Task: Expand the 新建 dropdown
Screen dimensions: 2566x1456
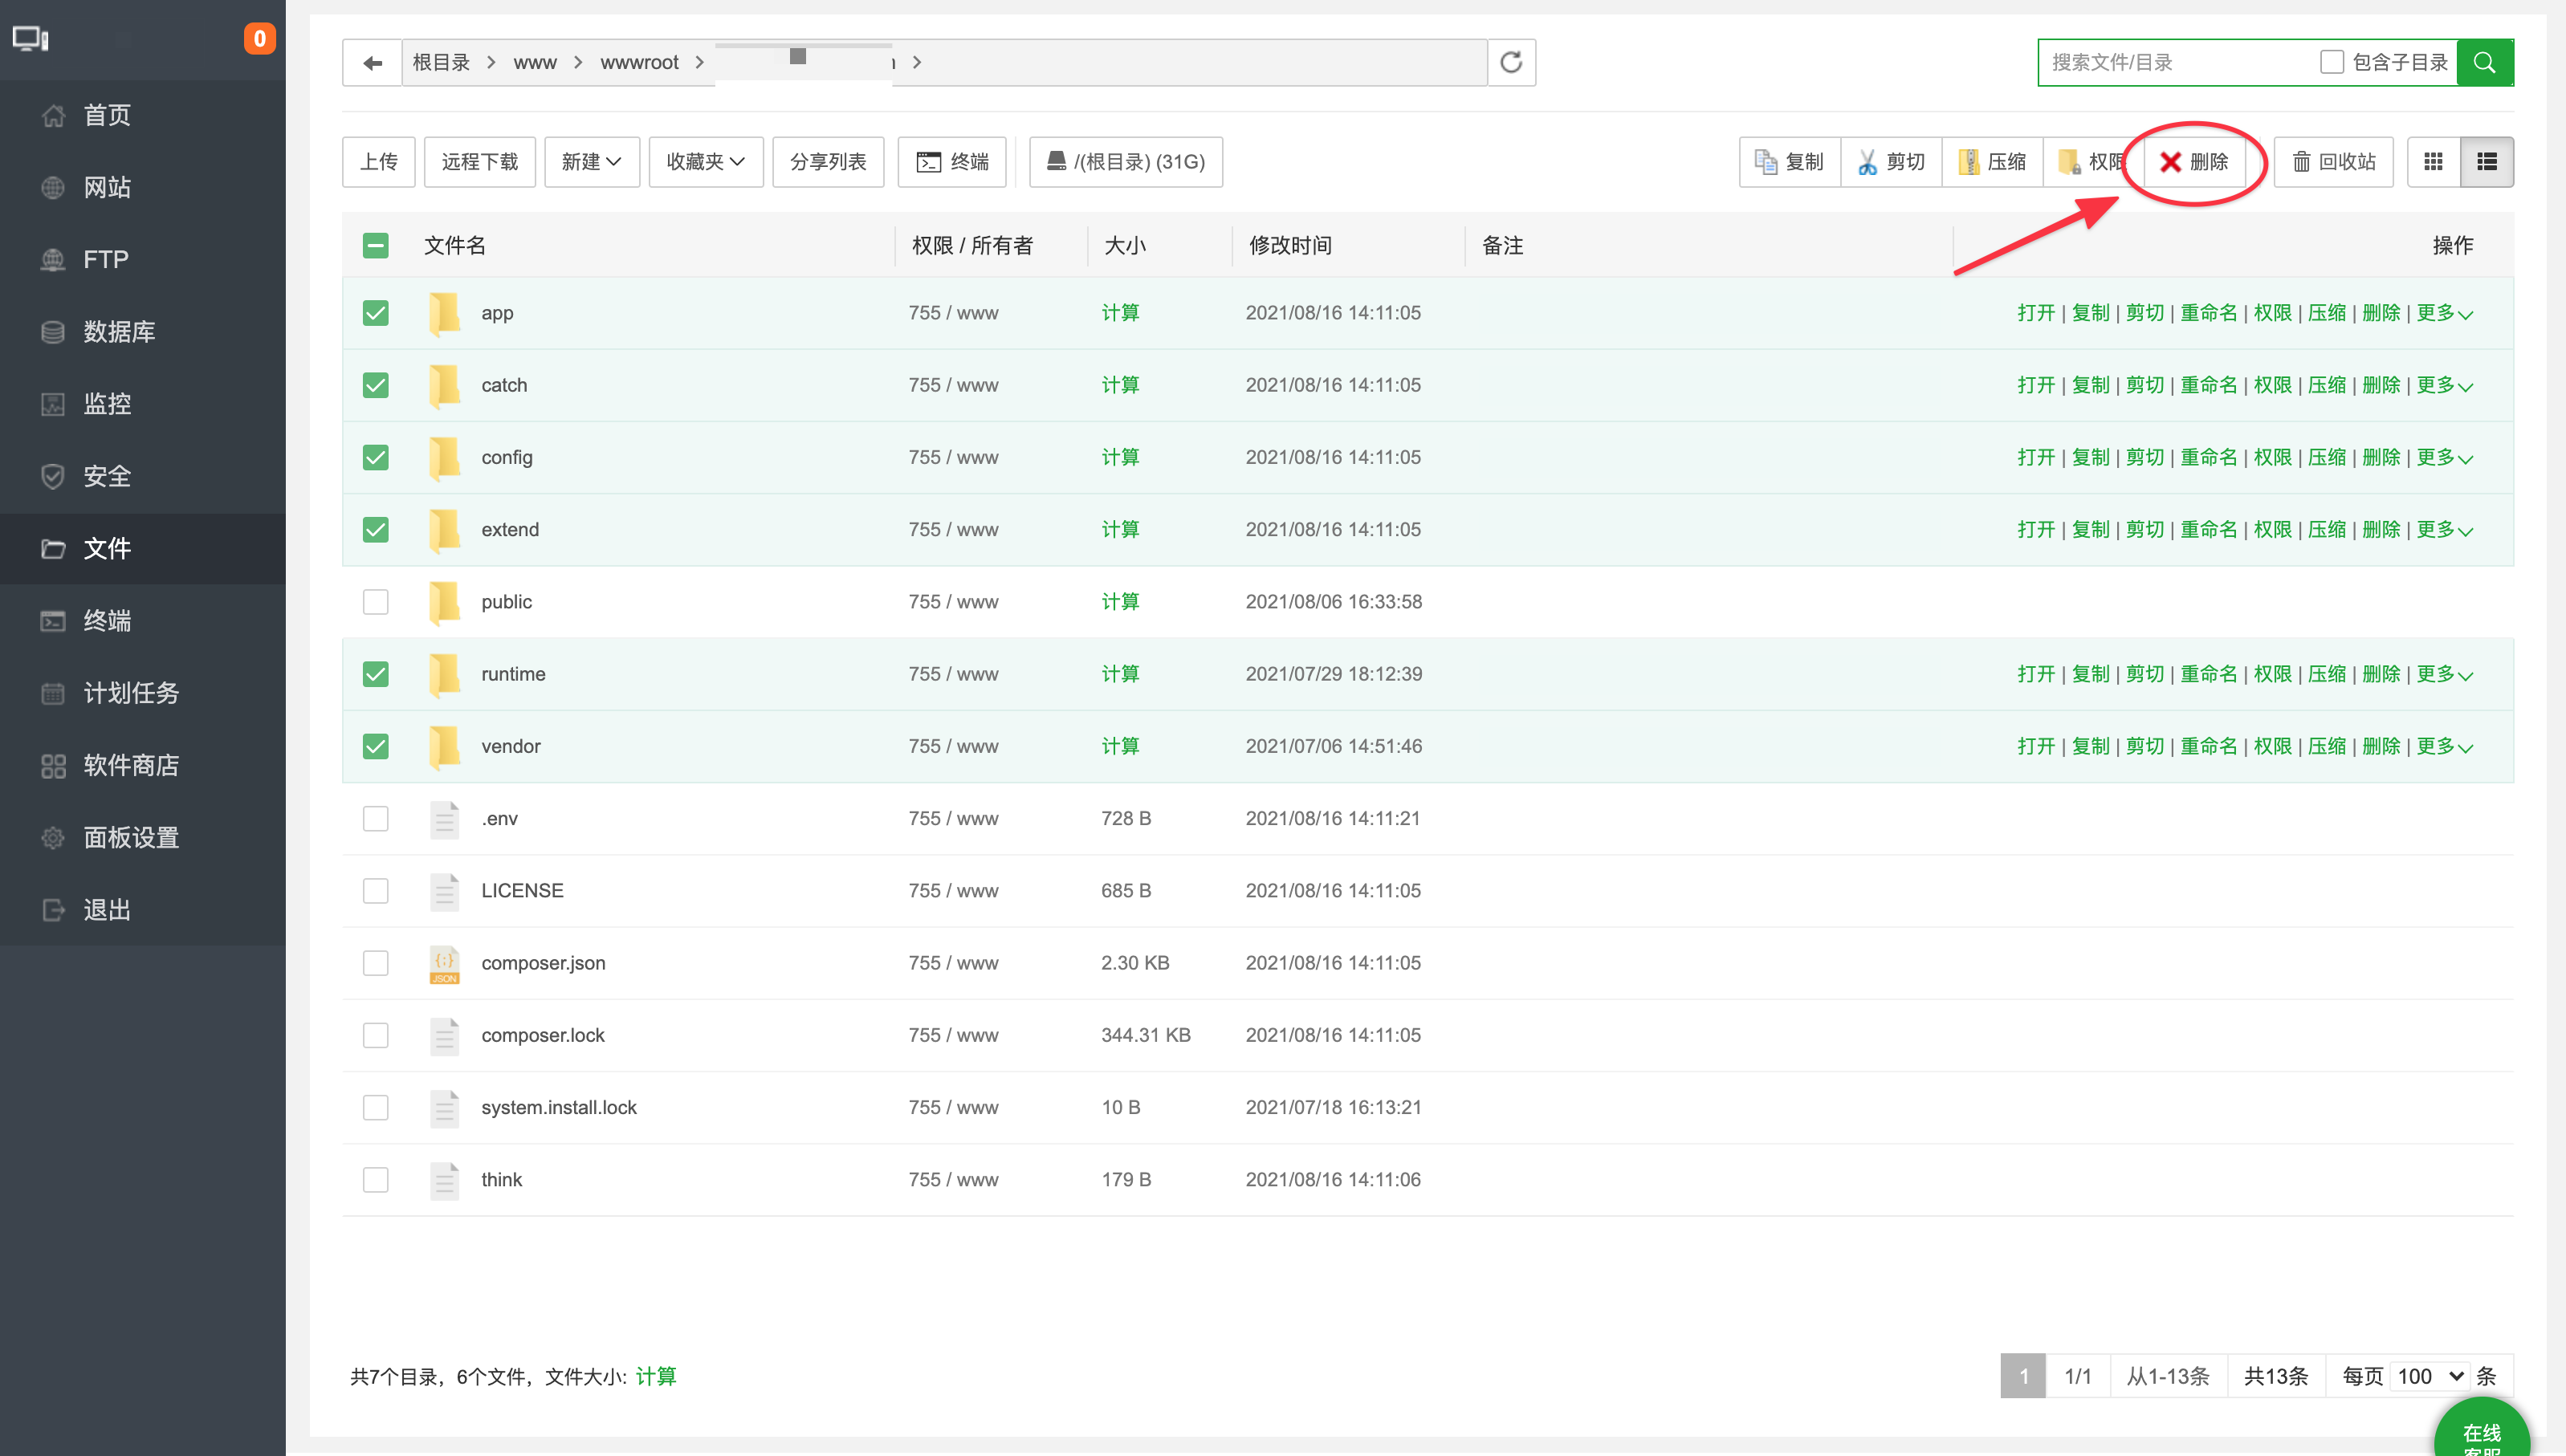Action: [x=591, y=161]
